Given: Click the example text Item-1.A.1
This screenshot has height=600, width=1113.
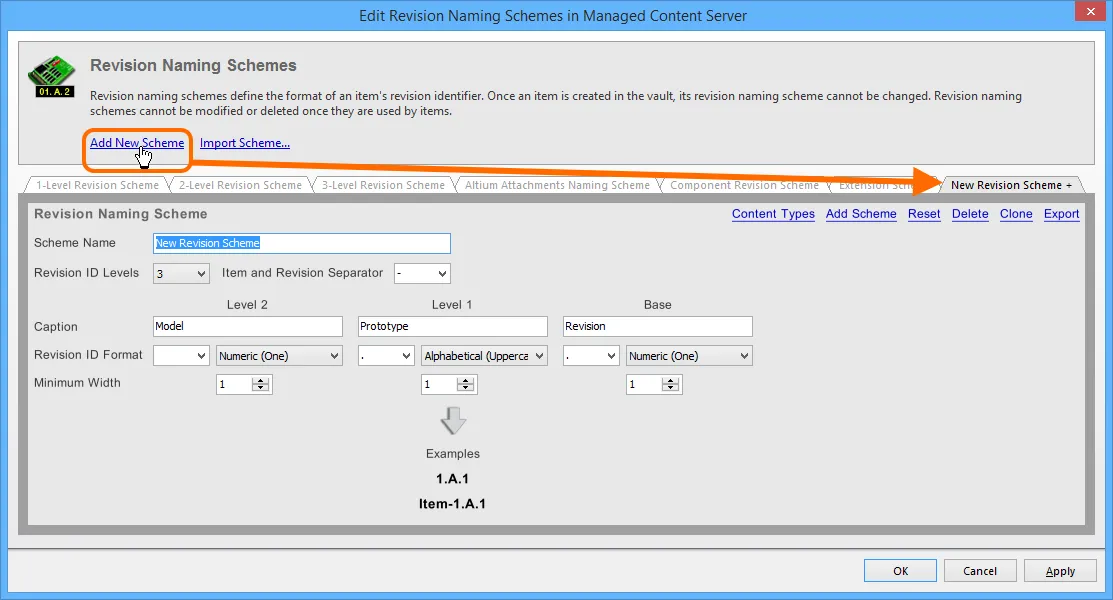Looking at the screenshot, I should pos(452,504).
